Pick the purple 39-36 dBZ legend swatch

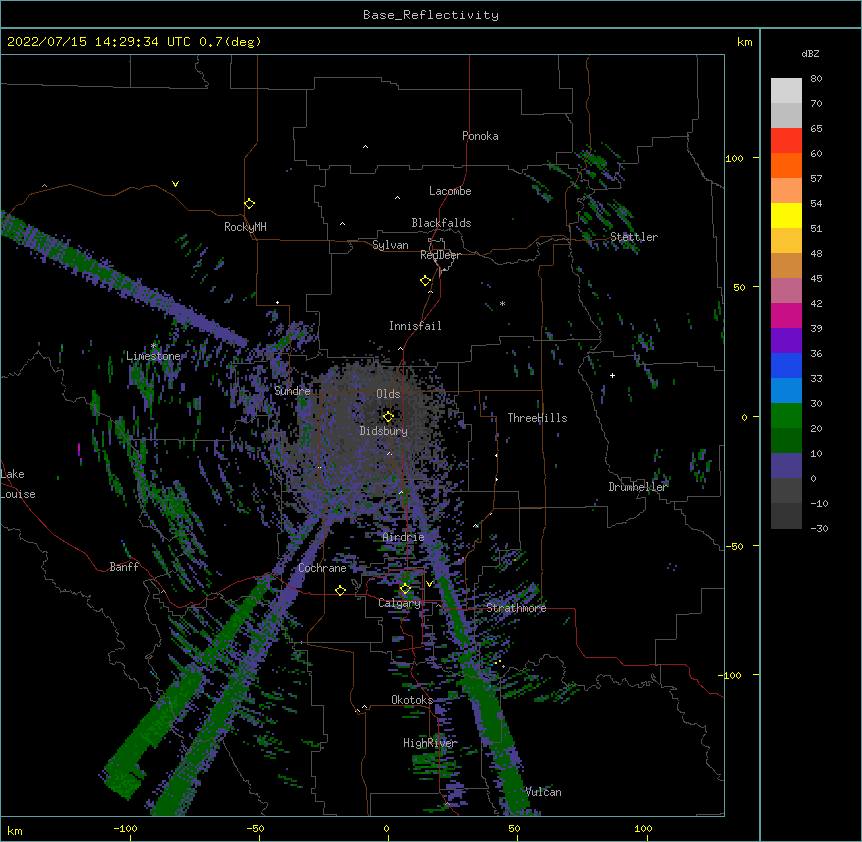point(786,341)
